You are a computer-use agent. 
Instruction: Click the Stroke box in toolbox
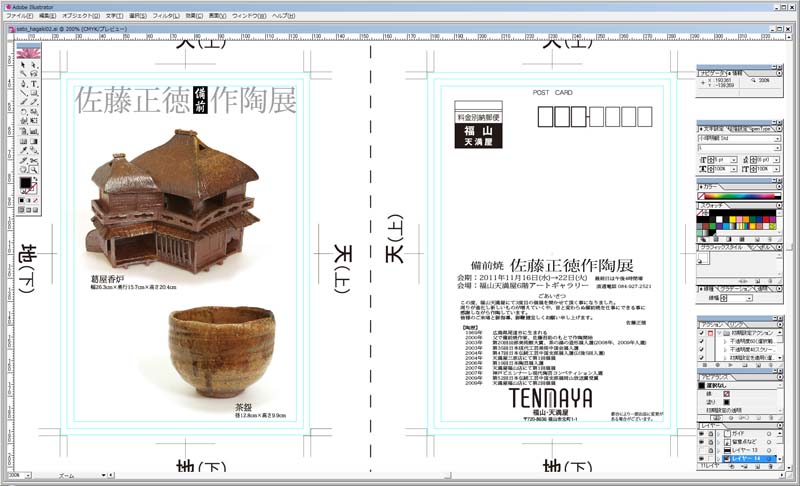point(32,189)
